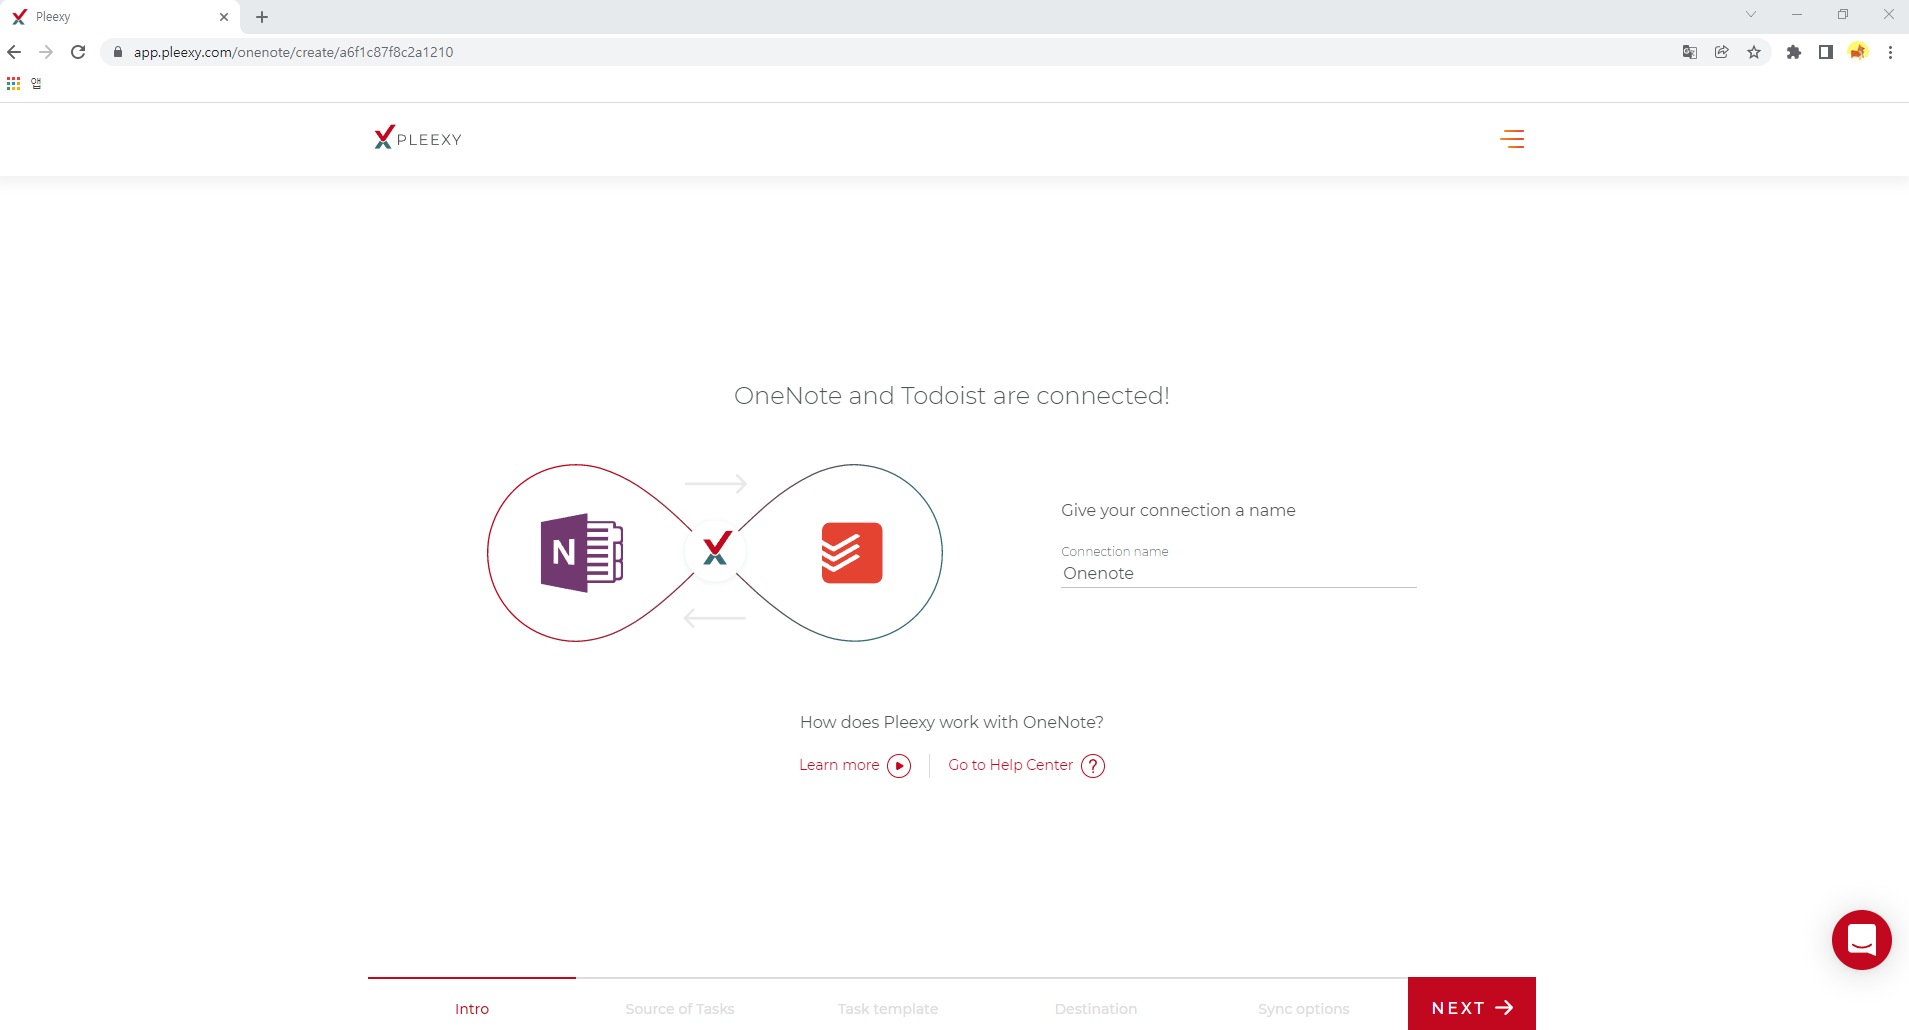Image resolution: width=1909 pixels, height=1030 pixels.
Task: Open the hamburger menu icon
Action: click(1512, 139)
